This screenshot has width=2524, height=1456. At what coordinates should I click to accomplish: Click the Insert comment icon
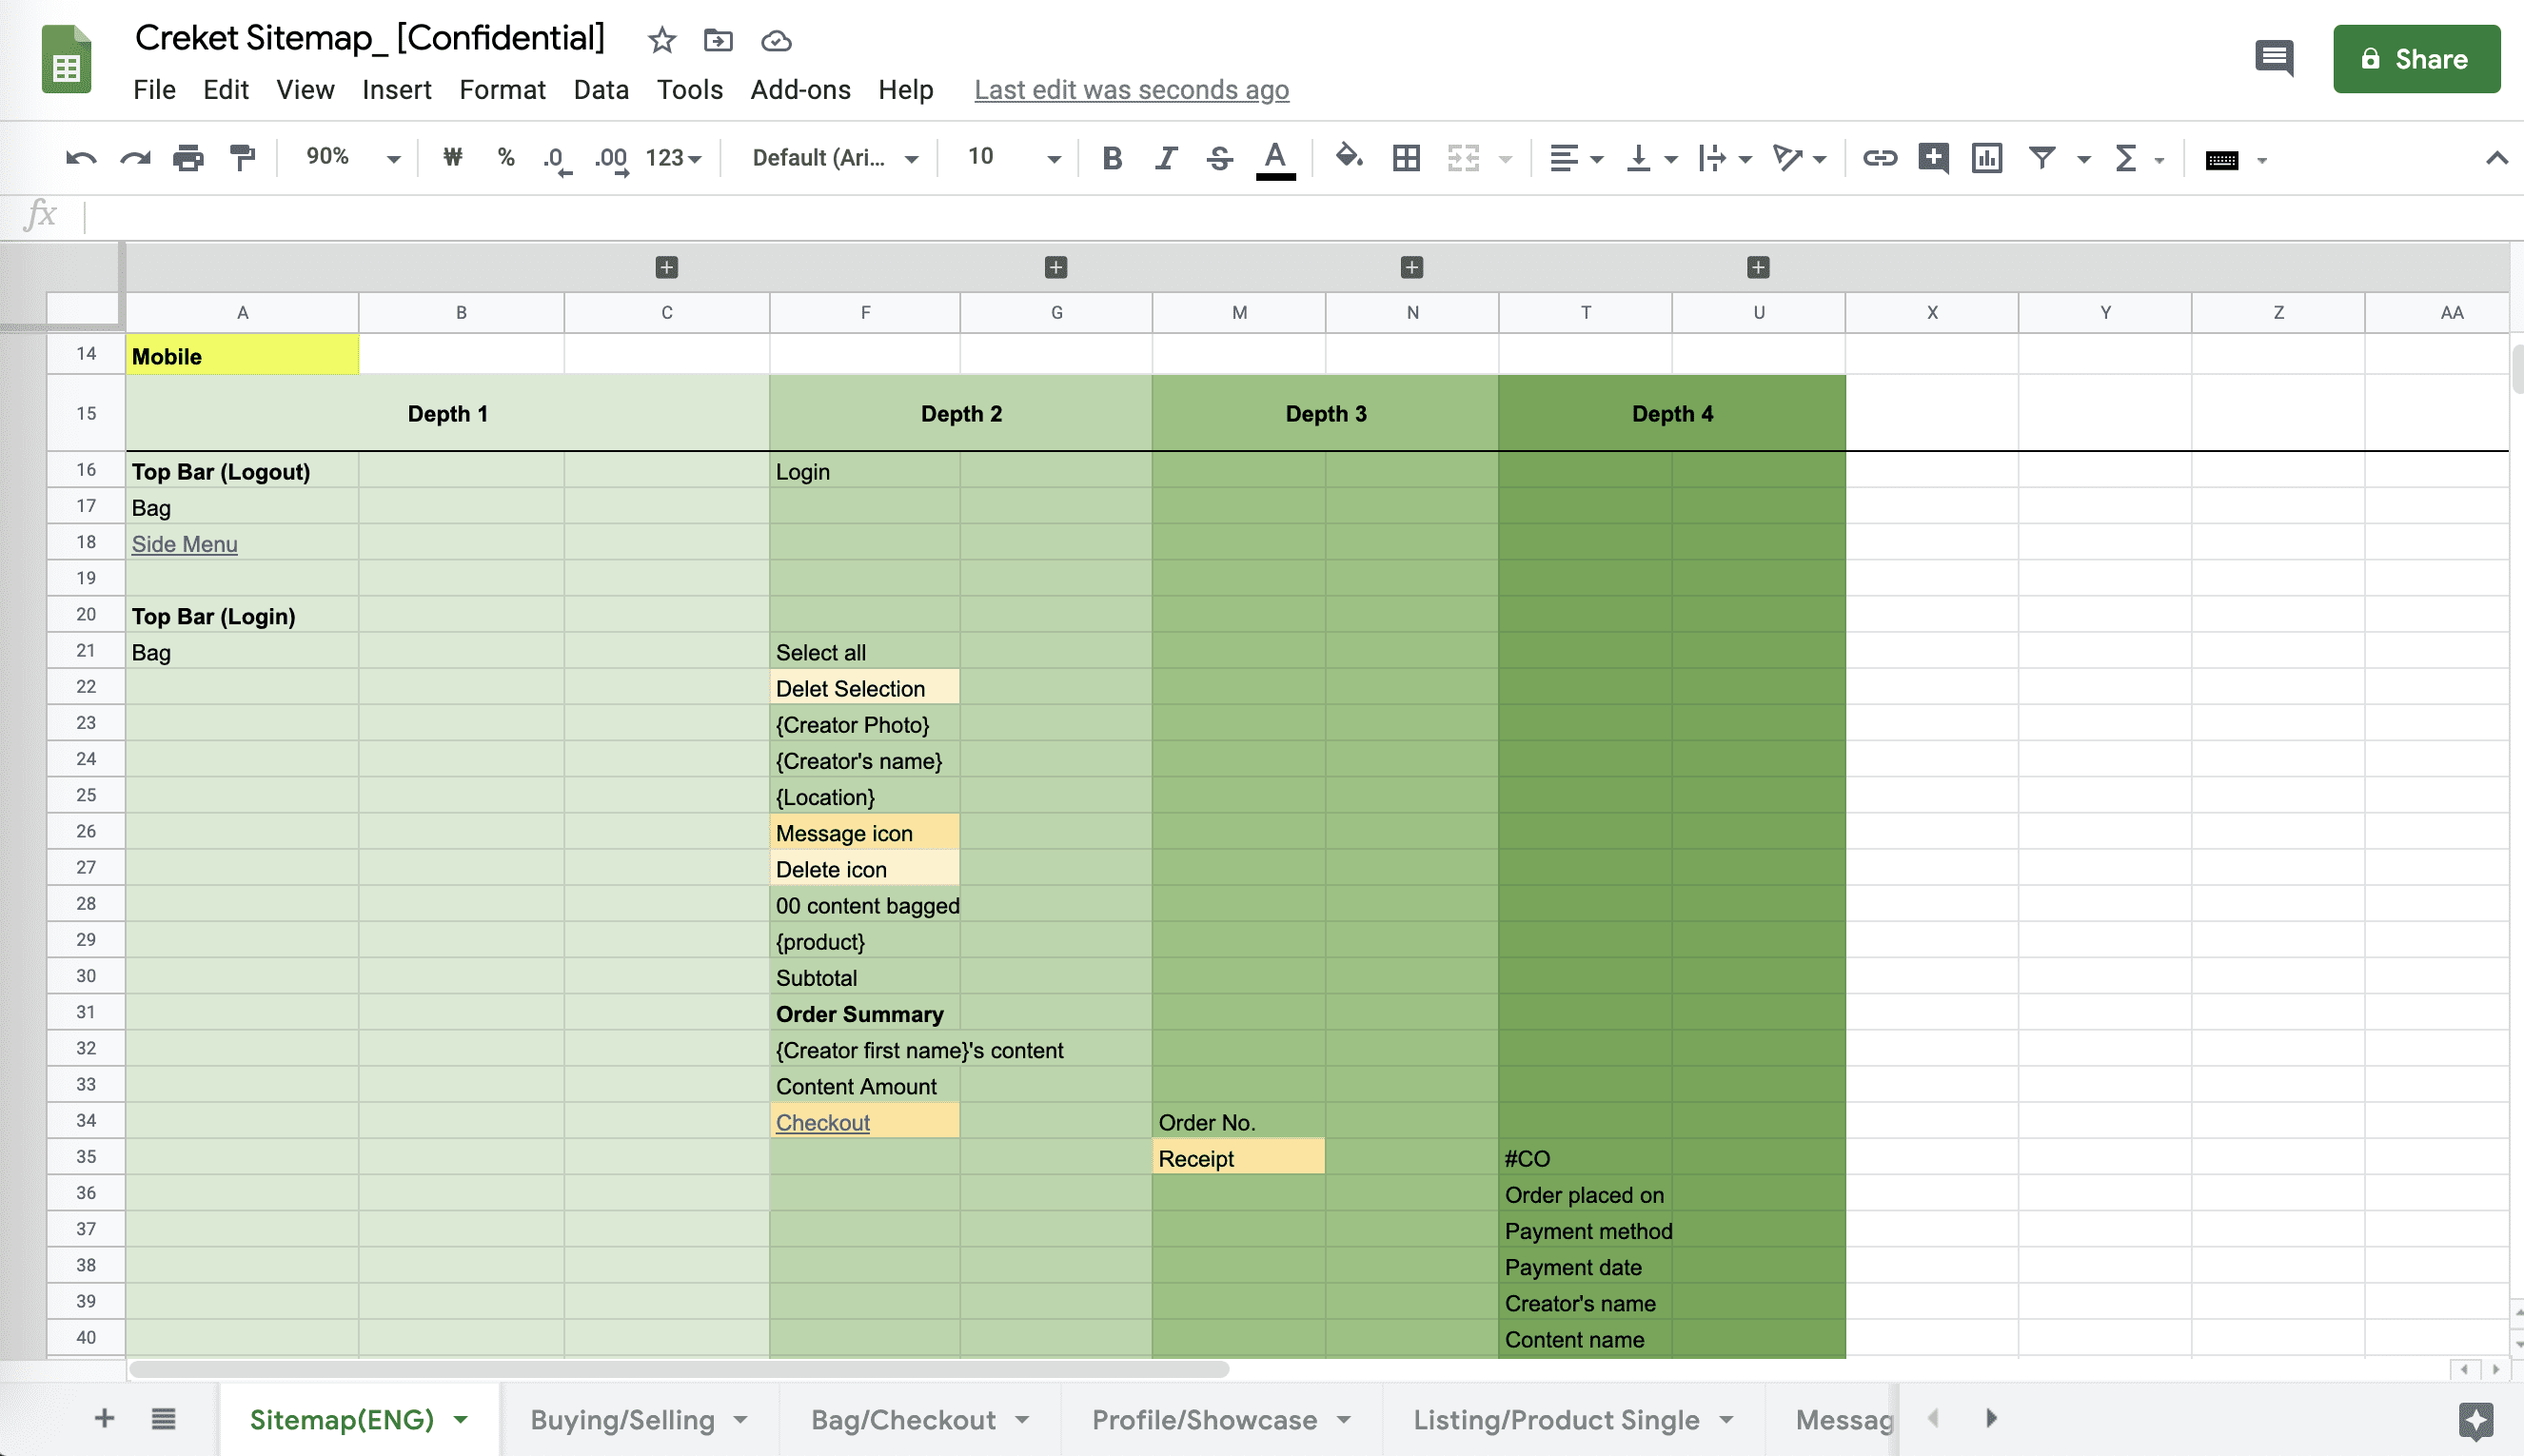coord(1933,158)
